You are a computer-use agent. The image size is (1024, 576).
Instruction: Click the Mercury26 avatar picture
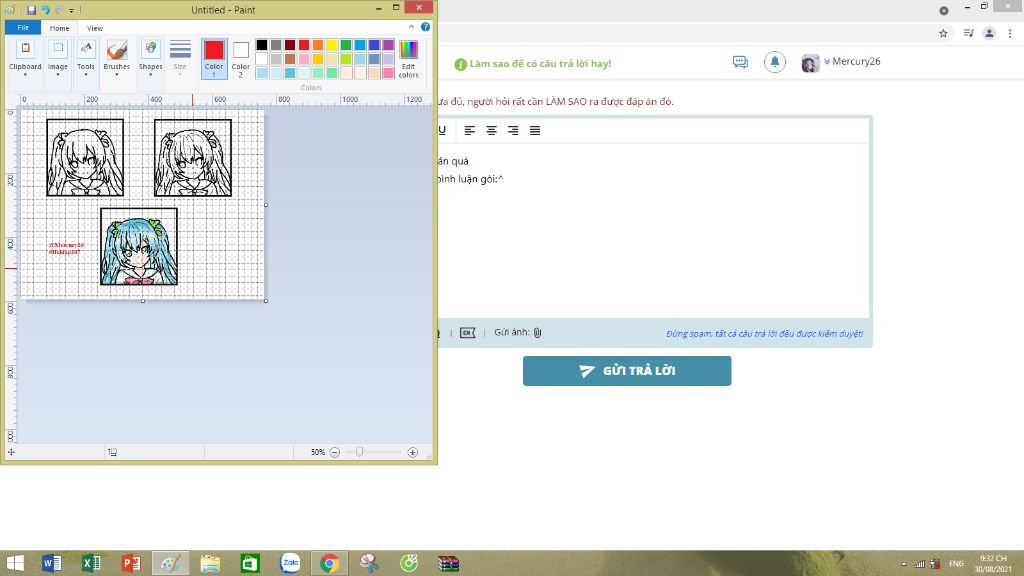810,63
